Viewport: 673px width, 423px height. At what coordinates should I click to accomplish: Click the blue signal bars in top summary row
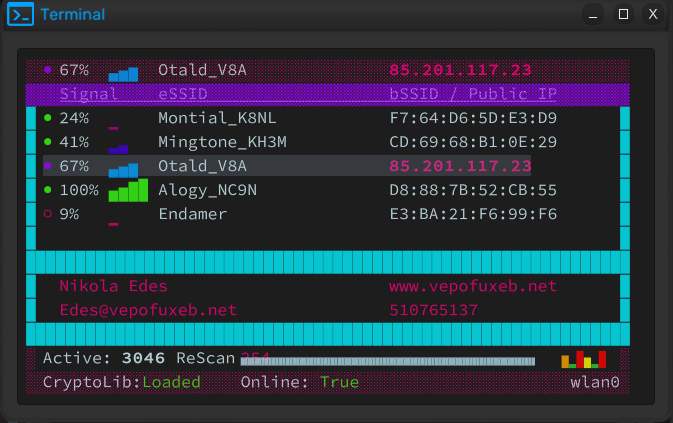tap(123, 74)
